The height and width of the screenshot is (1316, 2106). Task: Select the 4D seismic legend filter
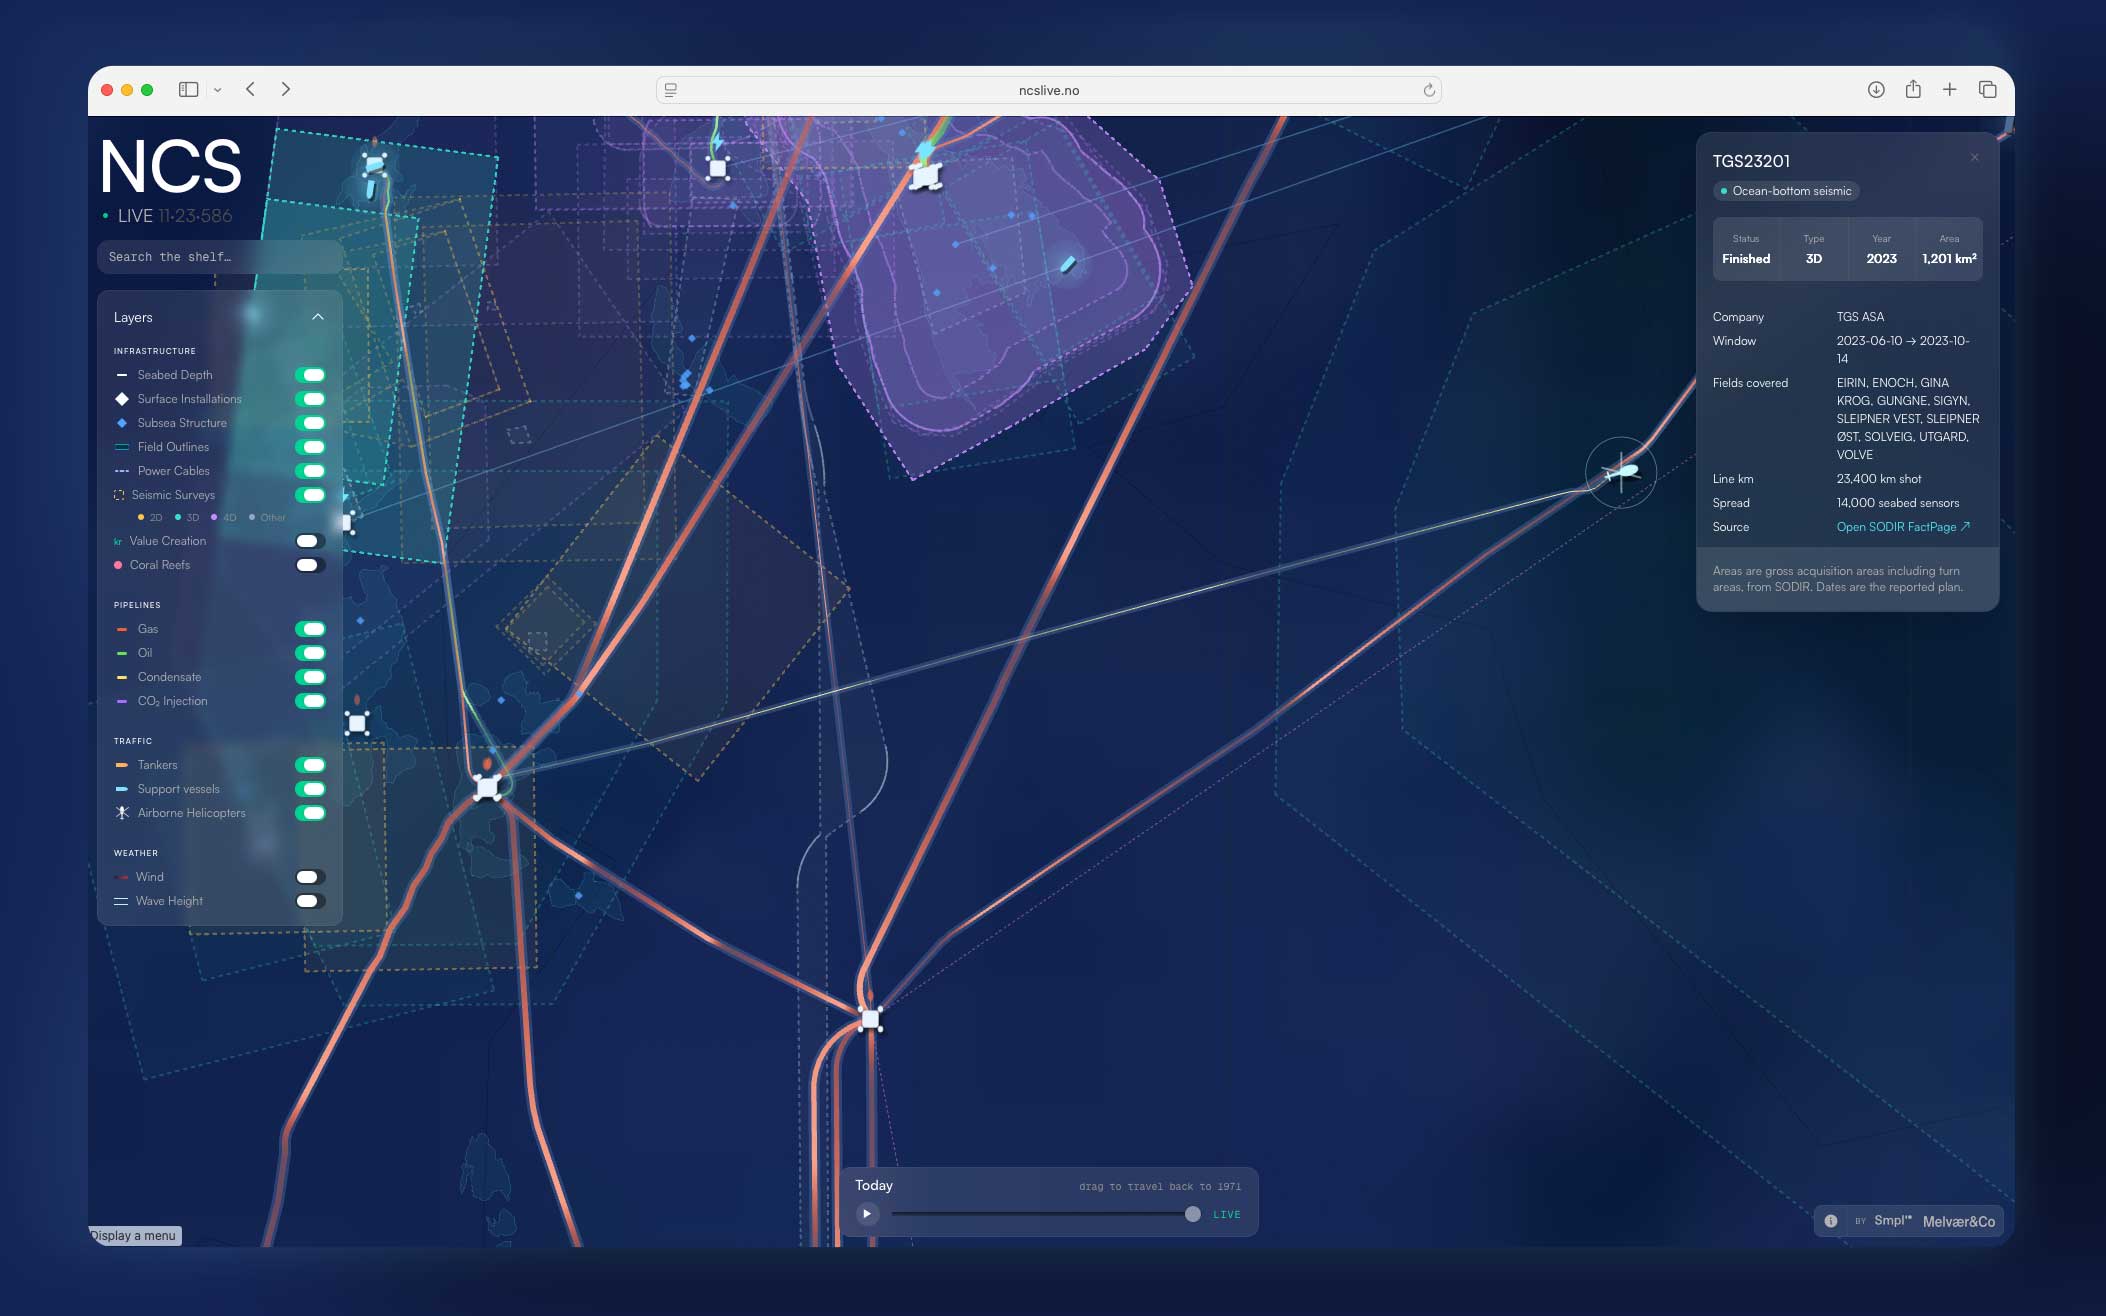[x=224, y=518]
